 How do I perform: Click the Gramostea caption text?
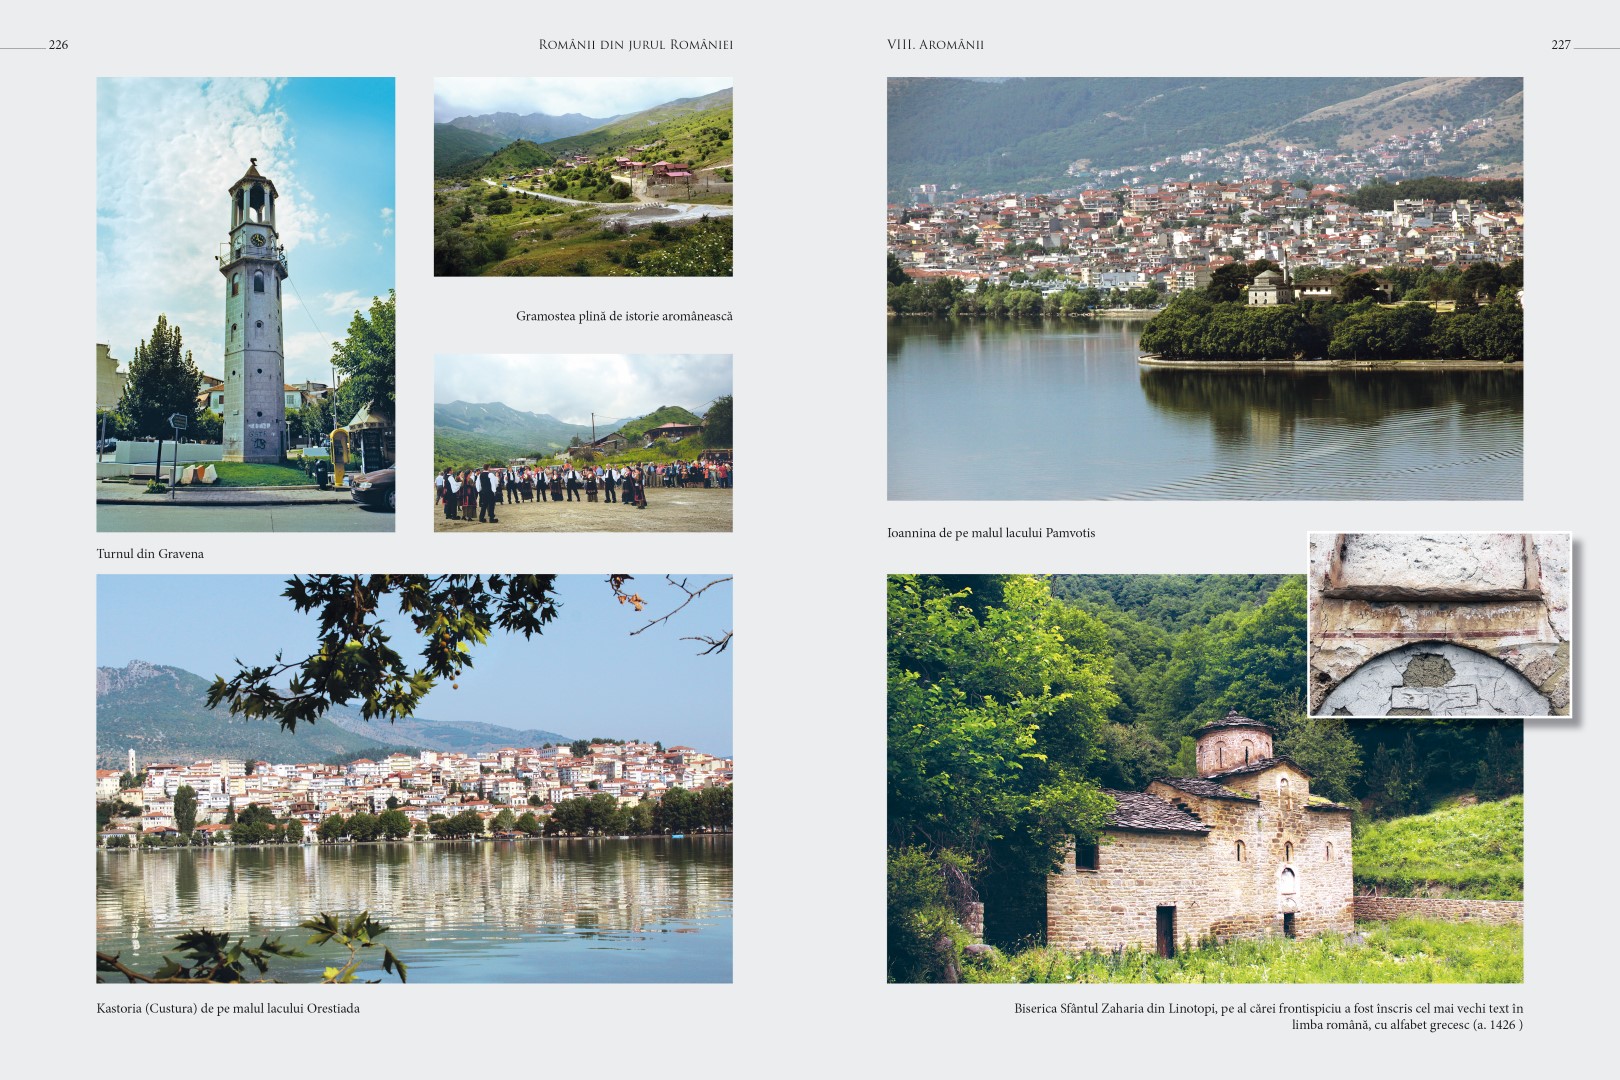[x=624, y=316]
